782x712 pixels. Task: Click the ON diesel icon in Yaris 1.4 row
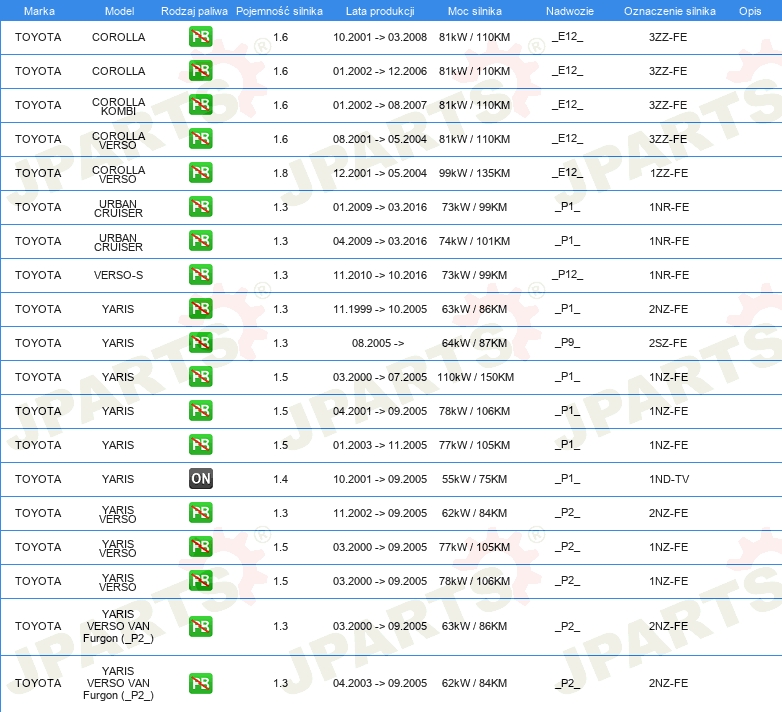pos(200,479)
